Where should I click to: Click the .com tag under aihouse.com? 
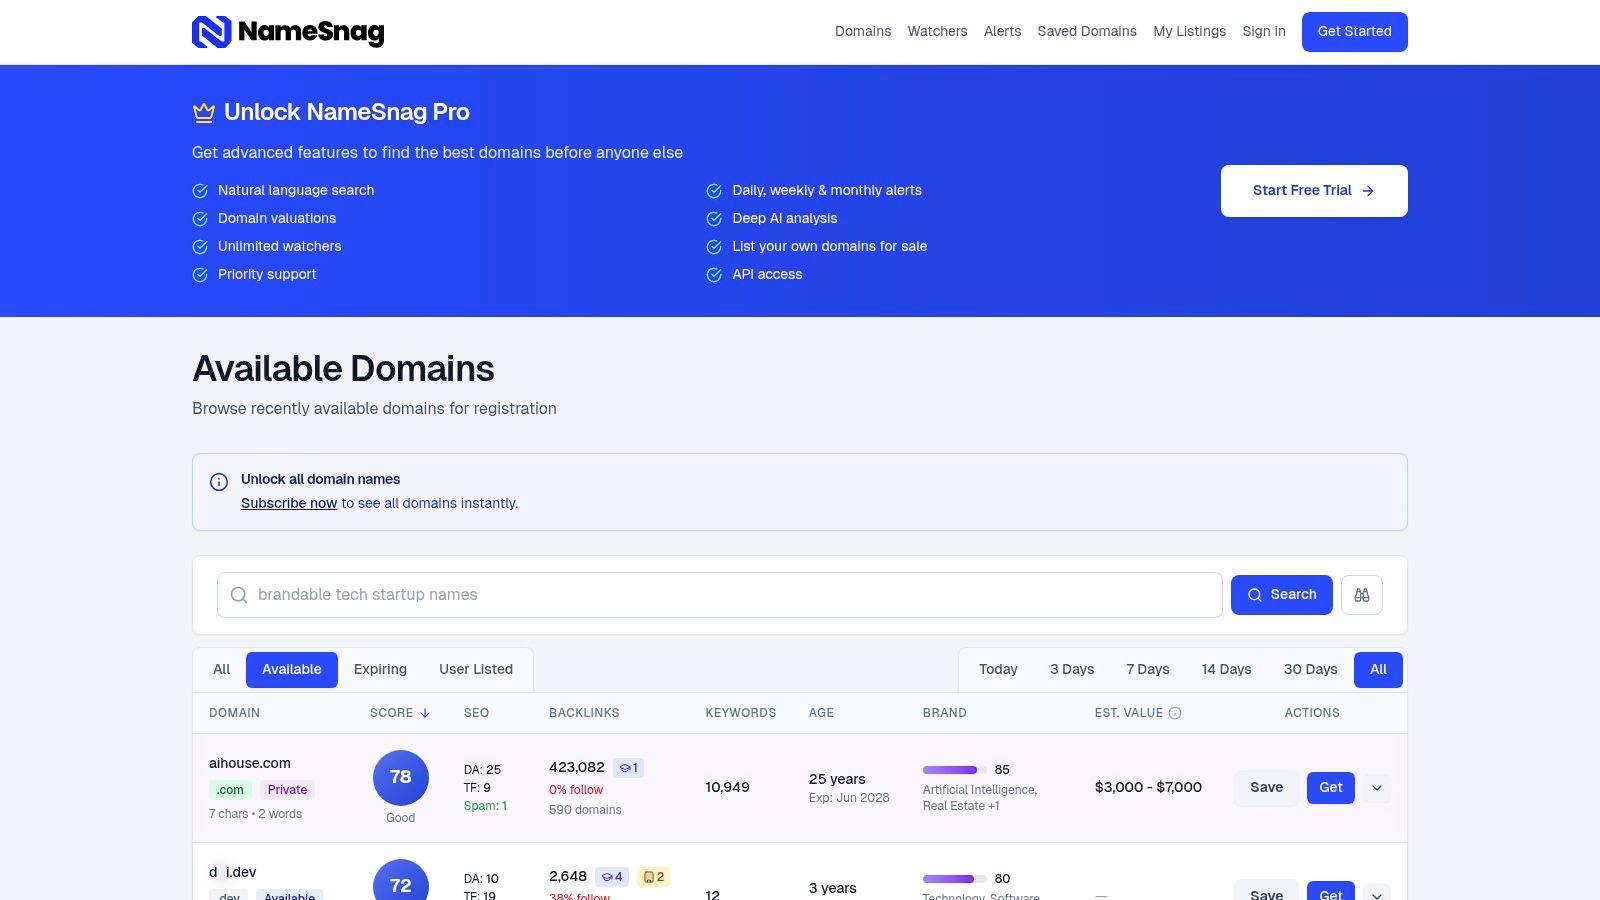(230, 790)
